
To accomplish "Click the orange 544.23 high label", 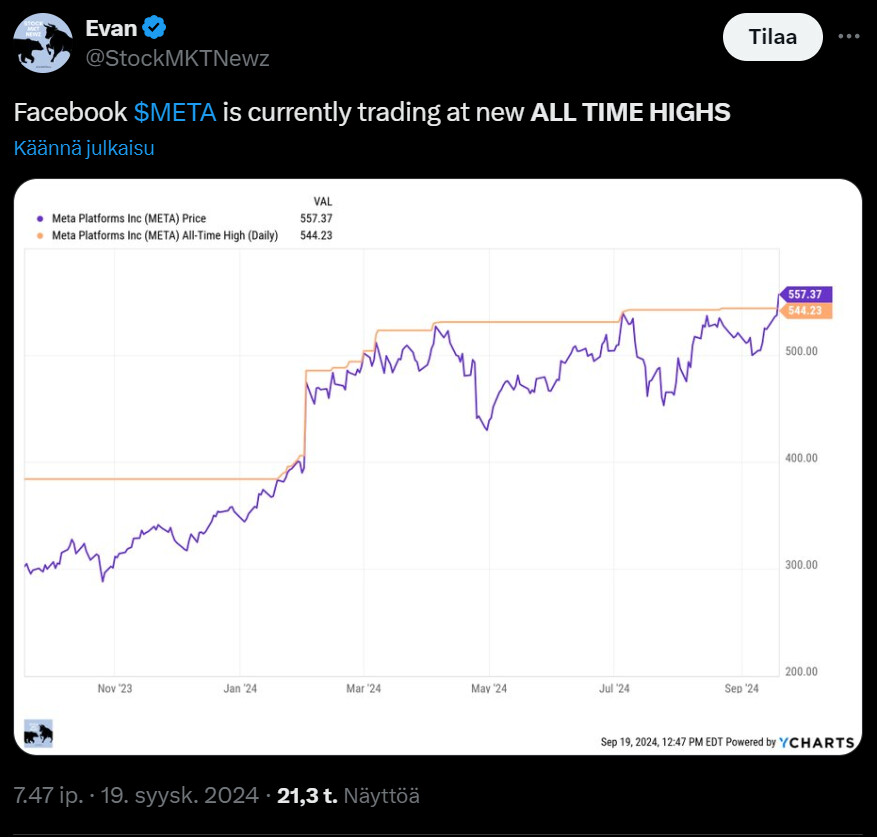I will pos(805,311).
